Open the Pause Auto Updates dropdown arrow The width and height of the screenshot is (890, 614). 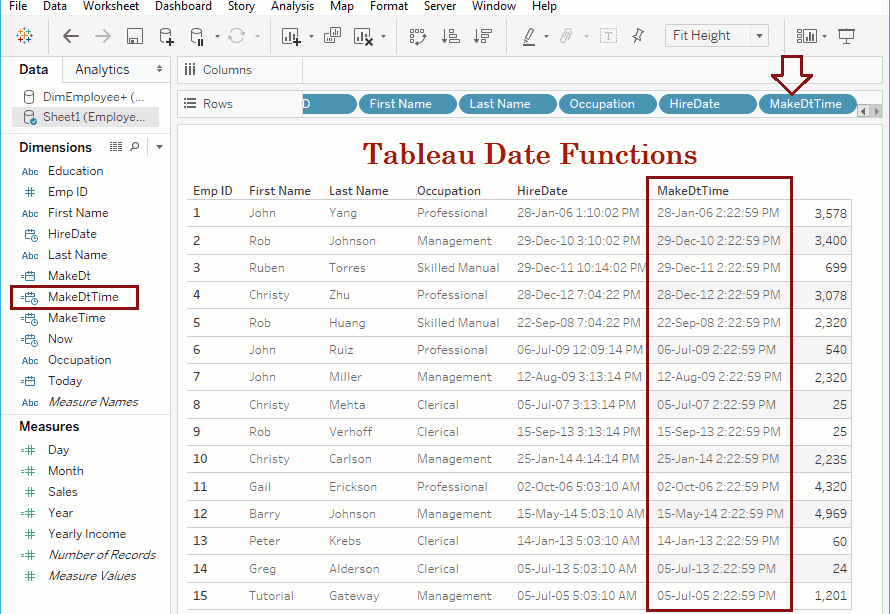click(217, 37)
